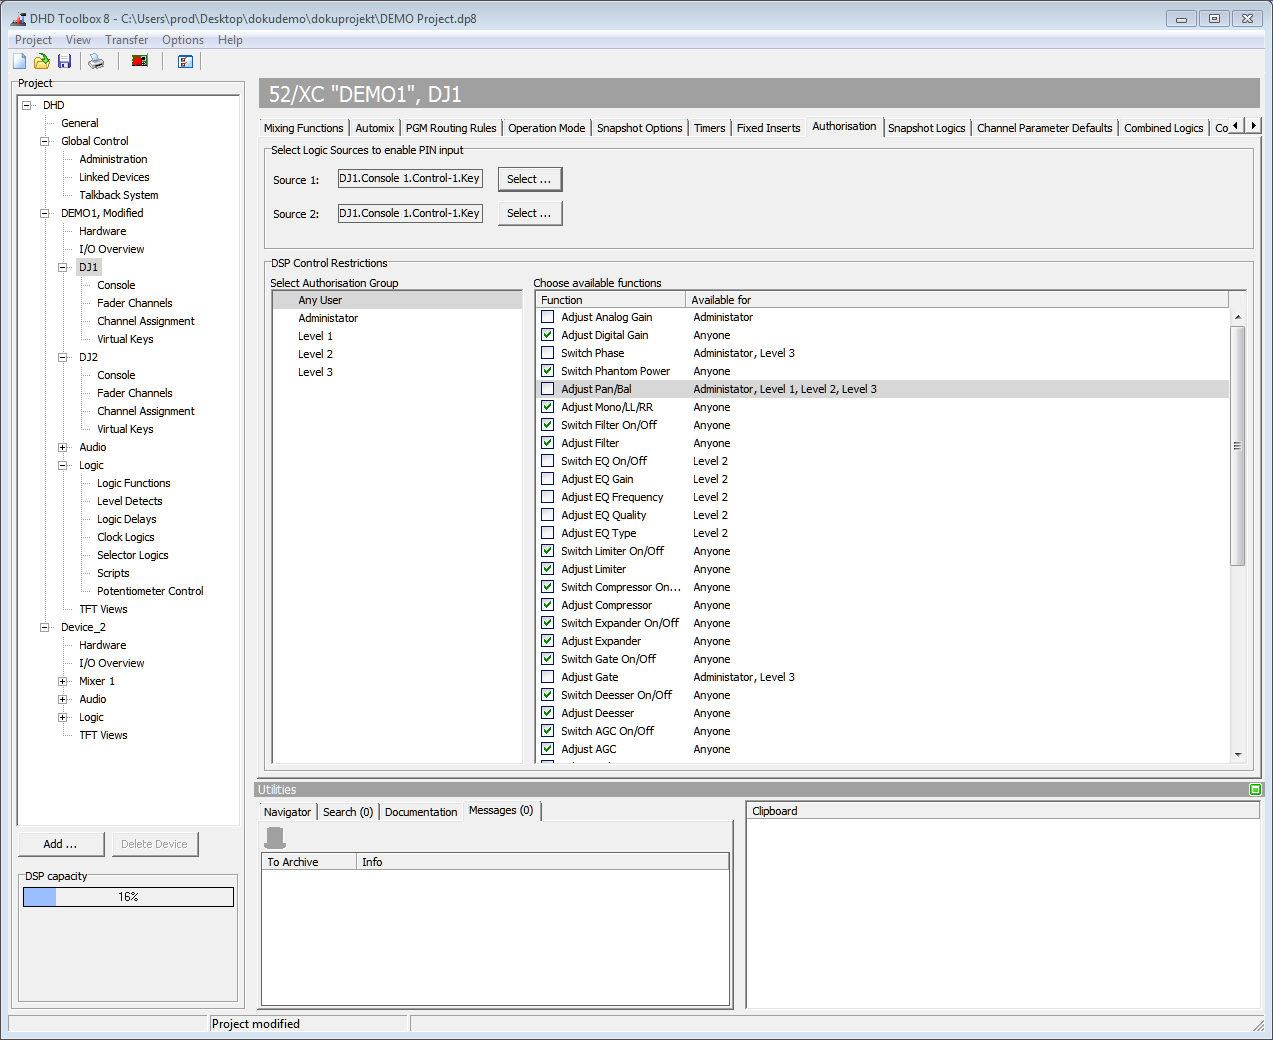Disable the Switch Phantom Power checkbox

(x=547, y=370)
